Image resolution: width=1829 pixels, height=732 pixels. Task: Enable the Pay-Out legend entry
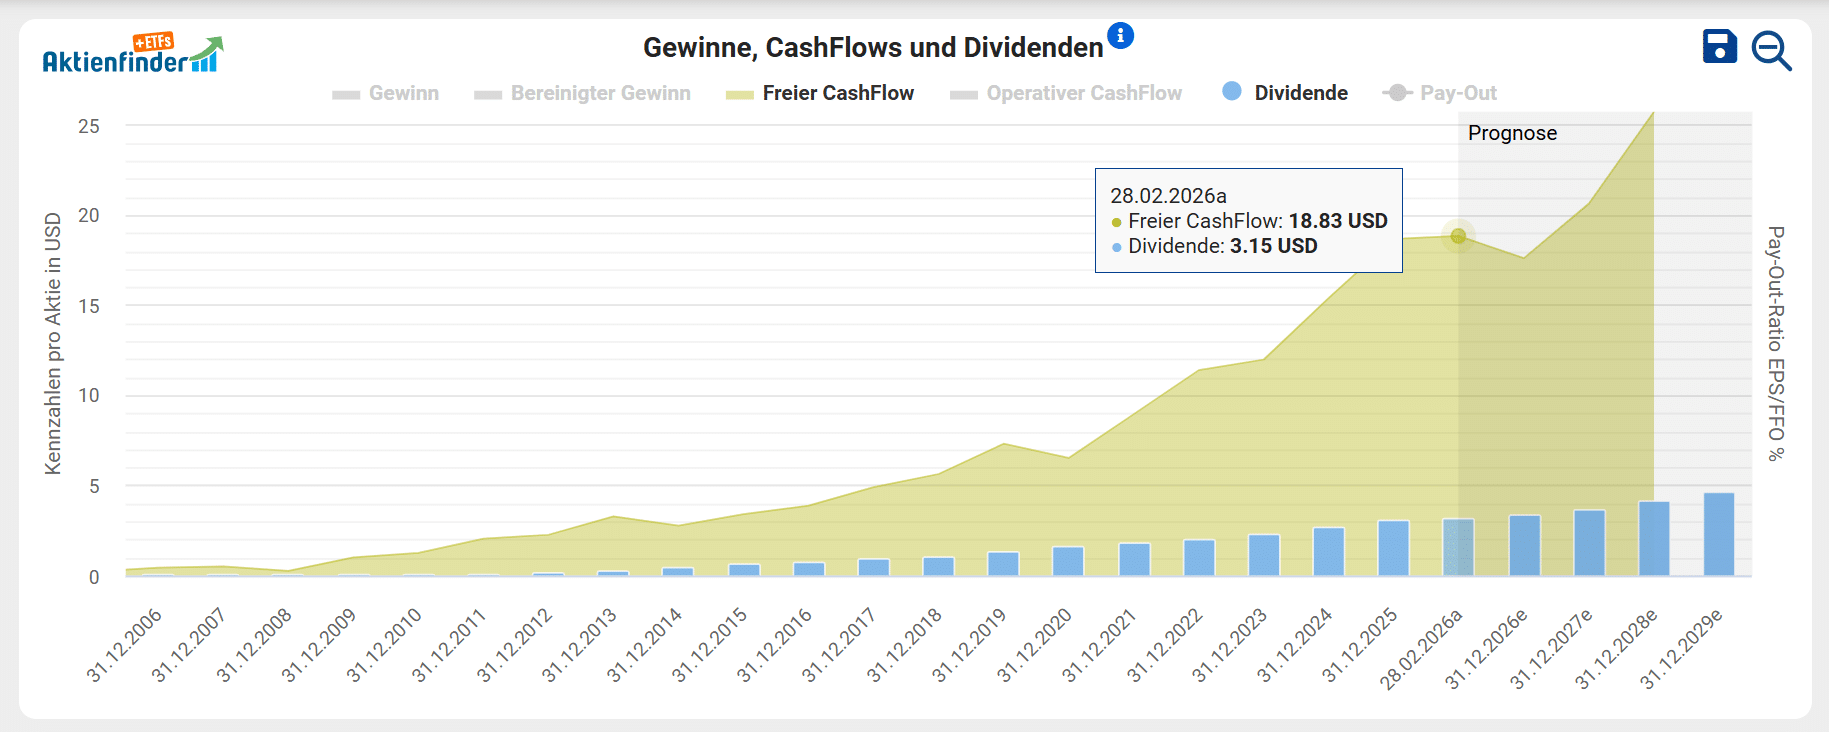coord(1440,93)
